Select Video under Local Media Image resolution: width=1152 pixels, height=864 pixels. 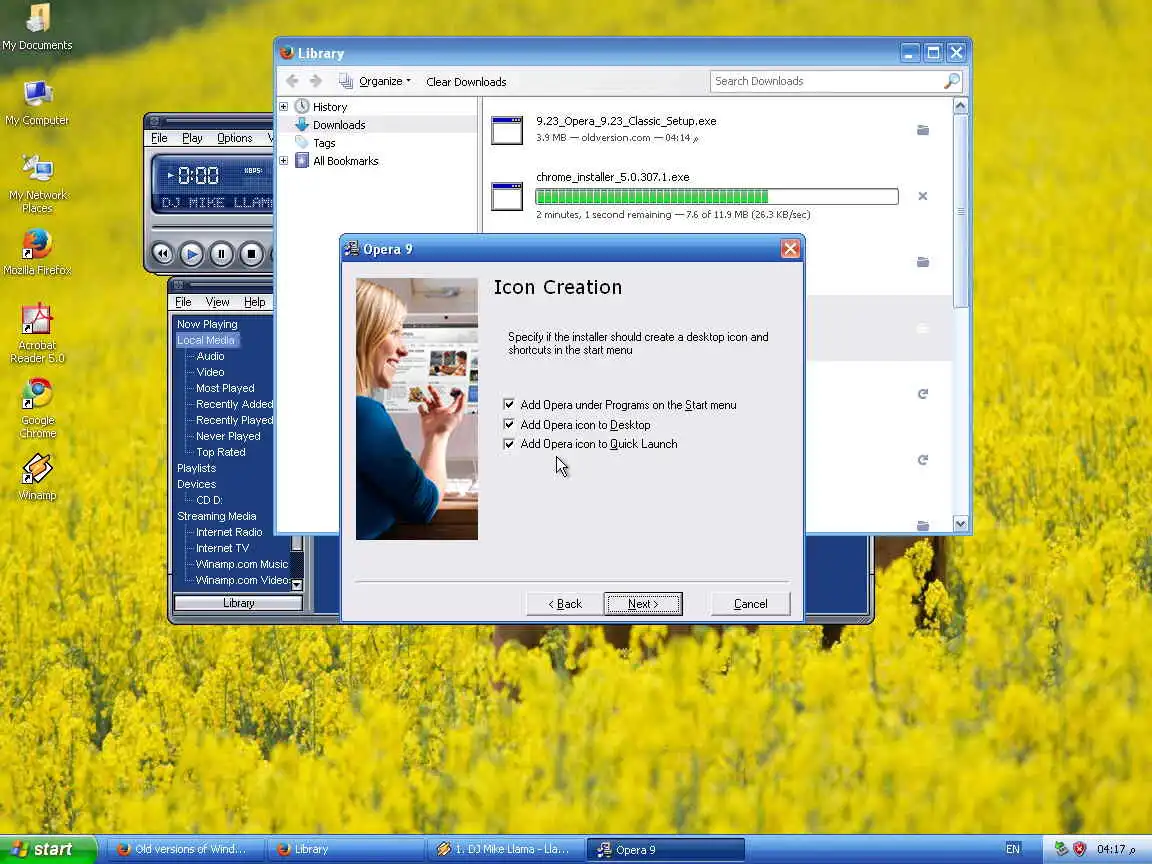pyautogui.click(x=210, y=372)
